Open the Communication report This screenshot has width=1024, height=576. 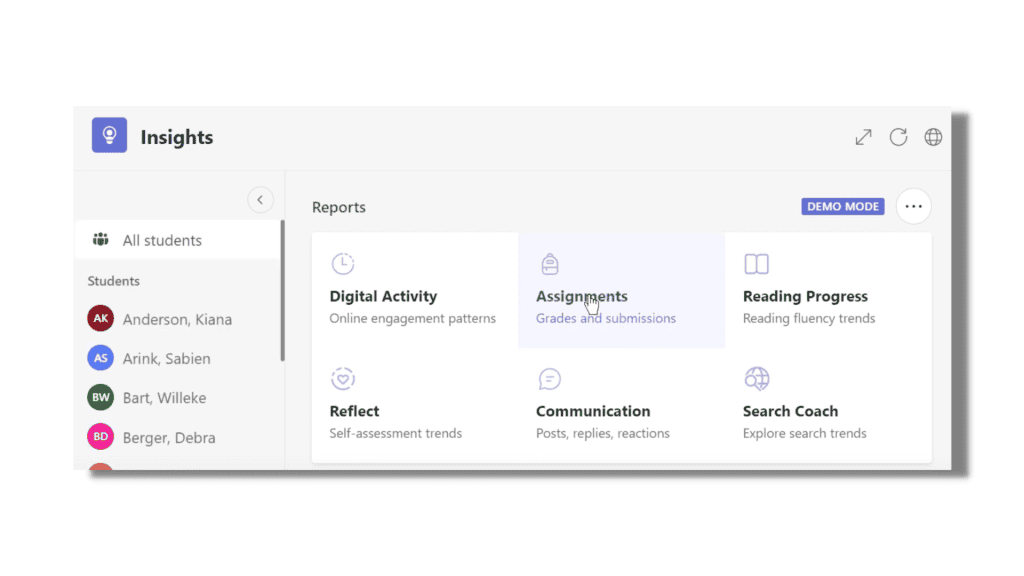[622, 405]
